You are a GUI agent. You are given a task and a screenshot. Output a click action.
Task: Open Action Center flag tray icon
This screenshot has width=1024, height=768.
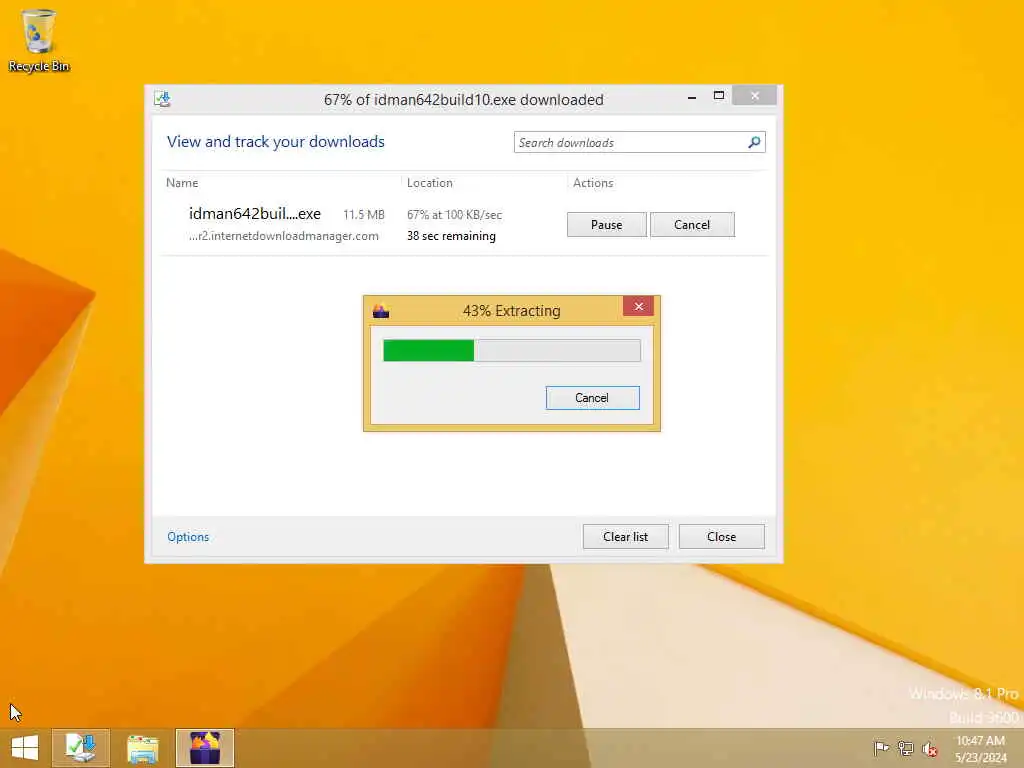click(x=881, y=748)
